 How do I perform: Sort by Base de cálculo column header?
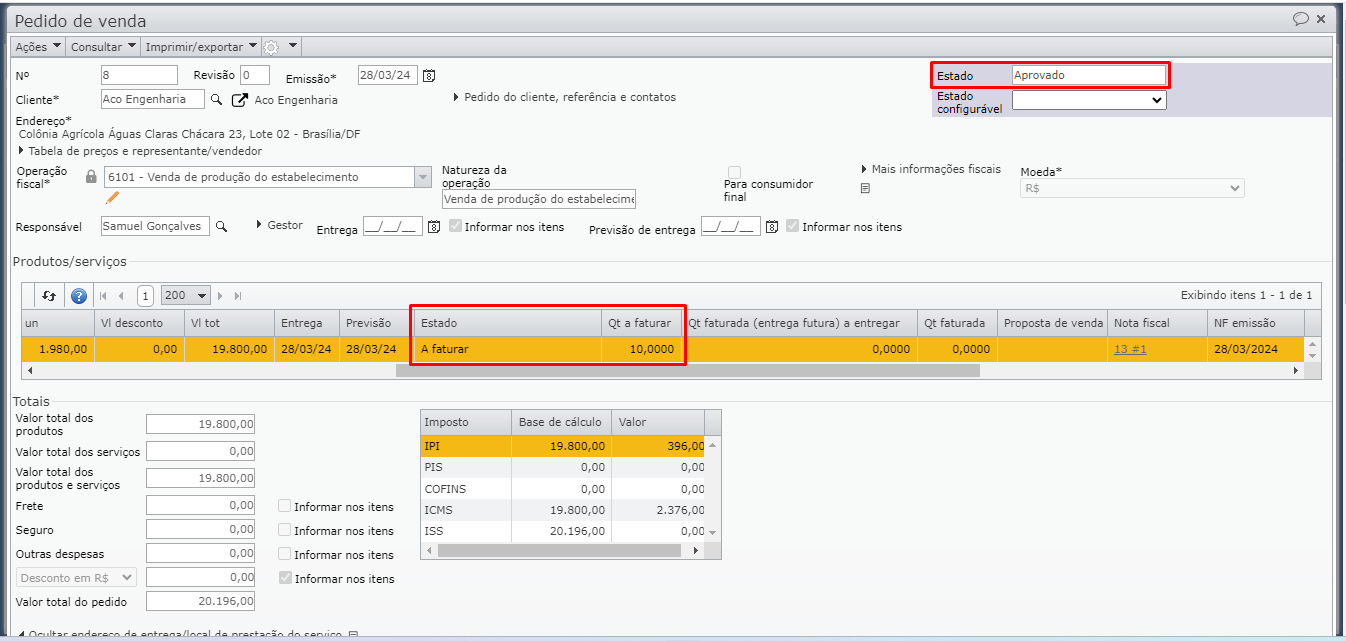(561, 422)
